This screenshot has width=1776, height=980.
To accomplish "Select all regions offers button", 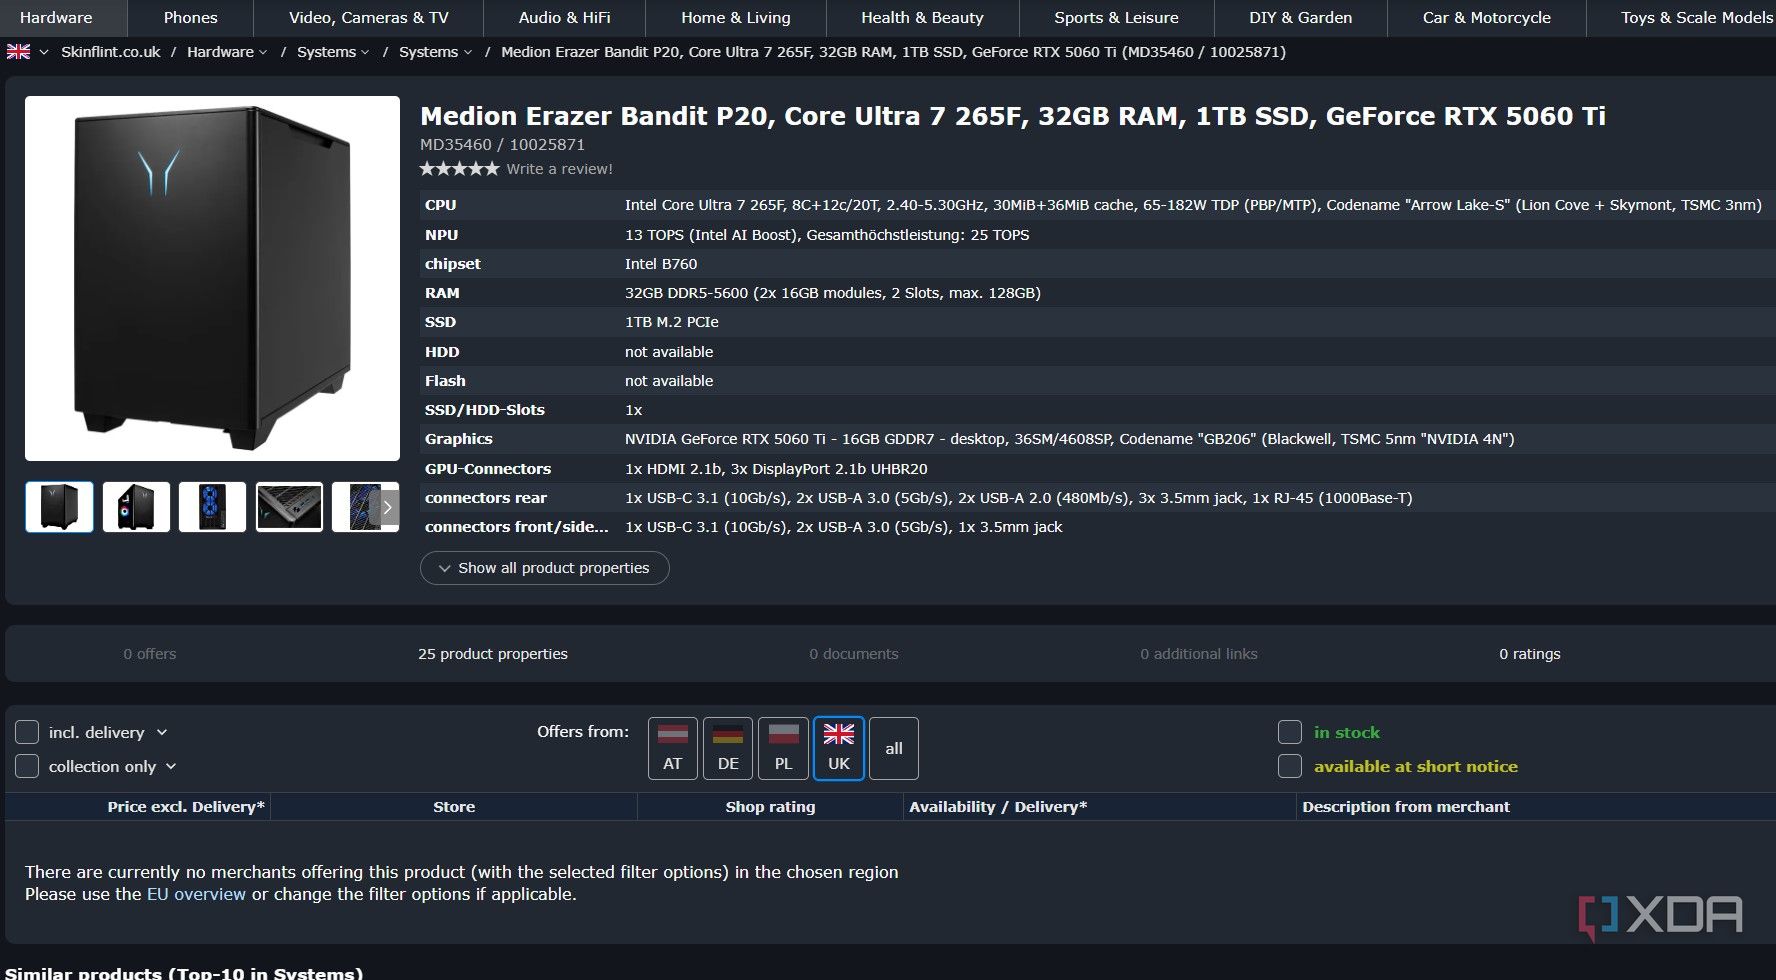I will [x=894, y=748].
